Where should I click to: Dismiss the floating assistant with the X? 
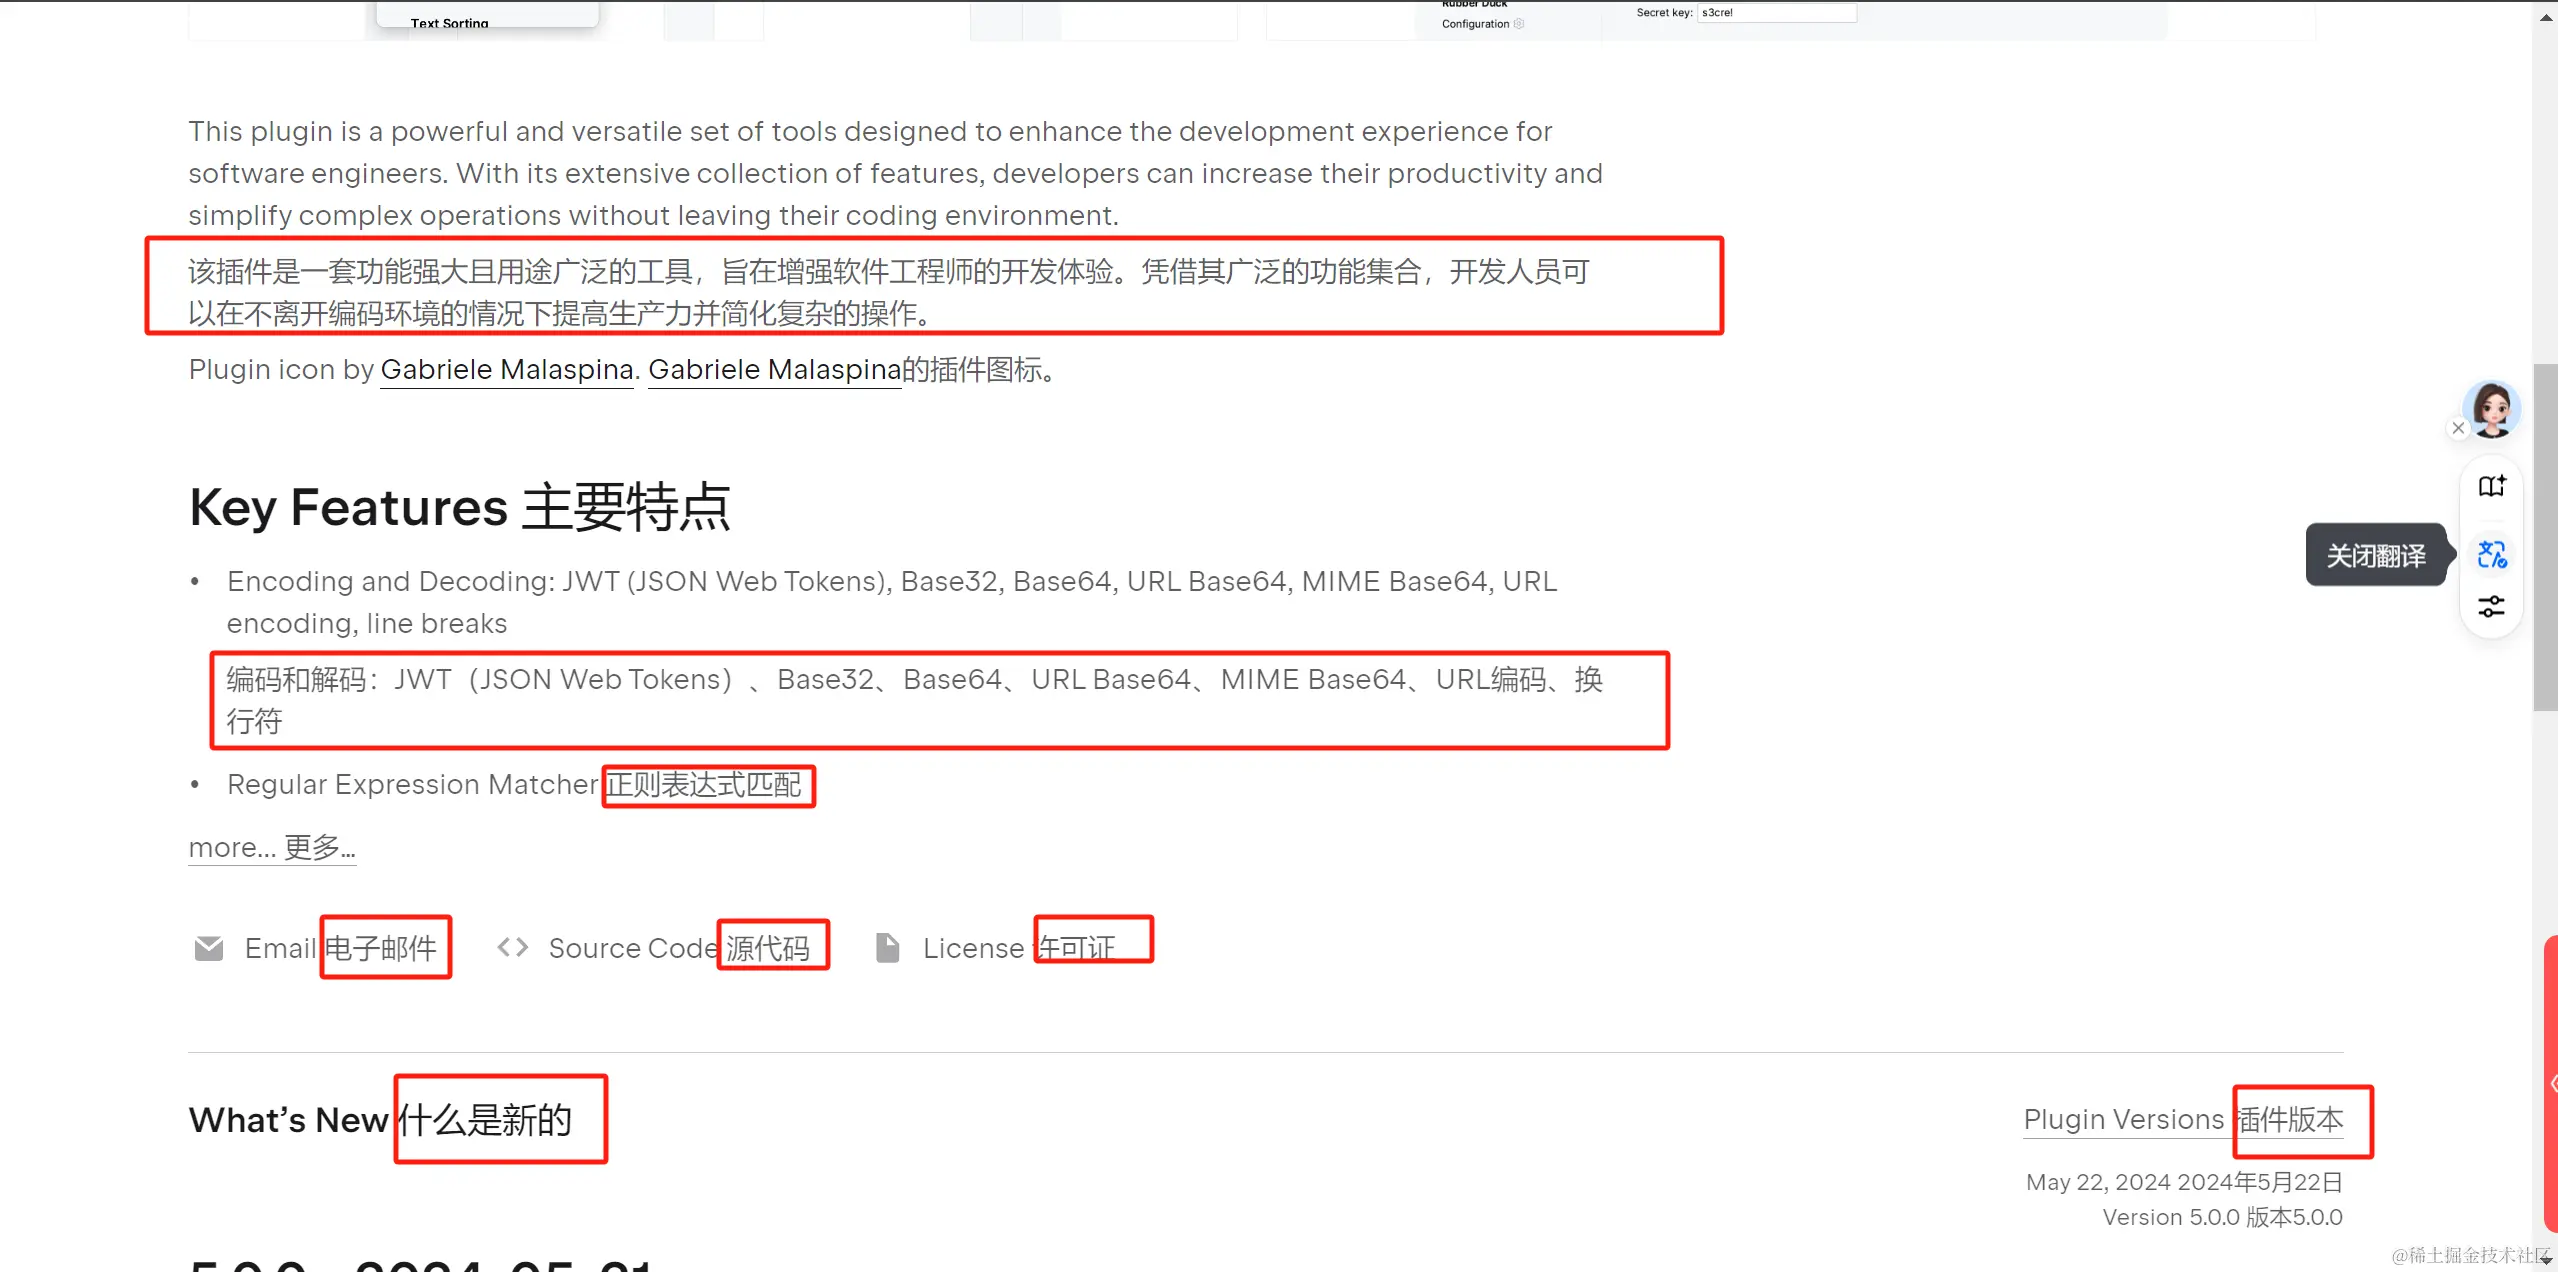[2458, 428]
